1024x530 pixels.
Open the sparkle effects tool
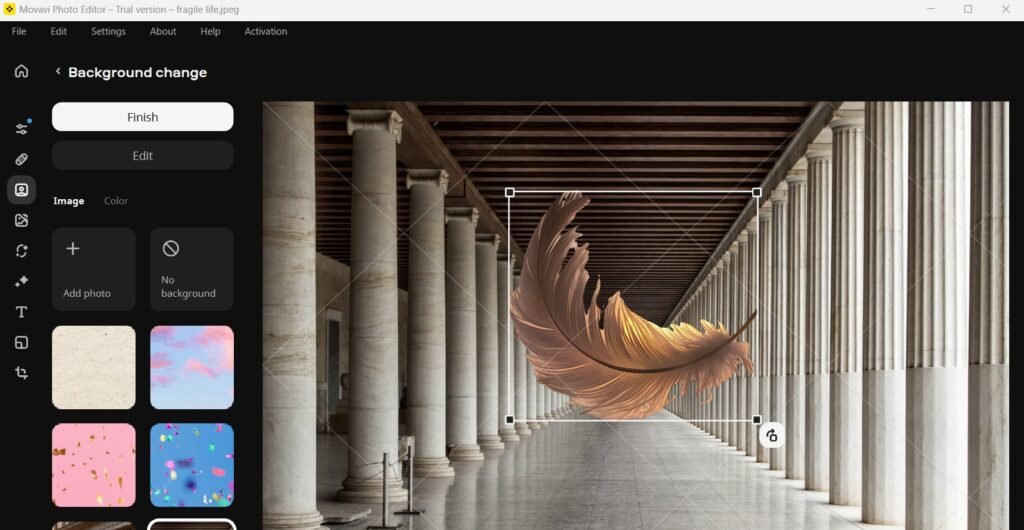(x=21, y=282)
